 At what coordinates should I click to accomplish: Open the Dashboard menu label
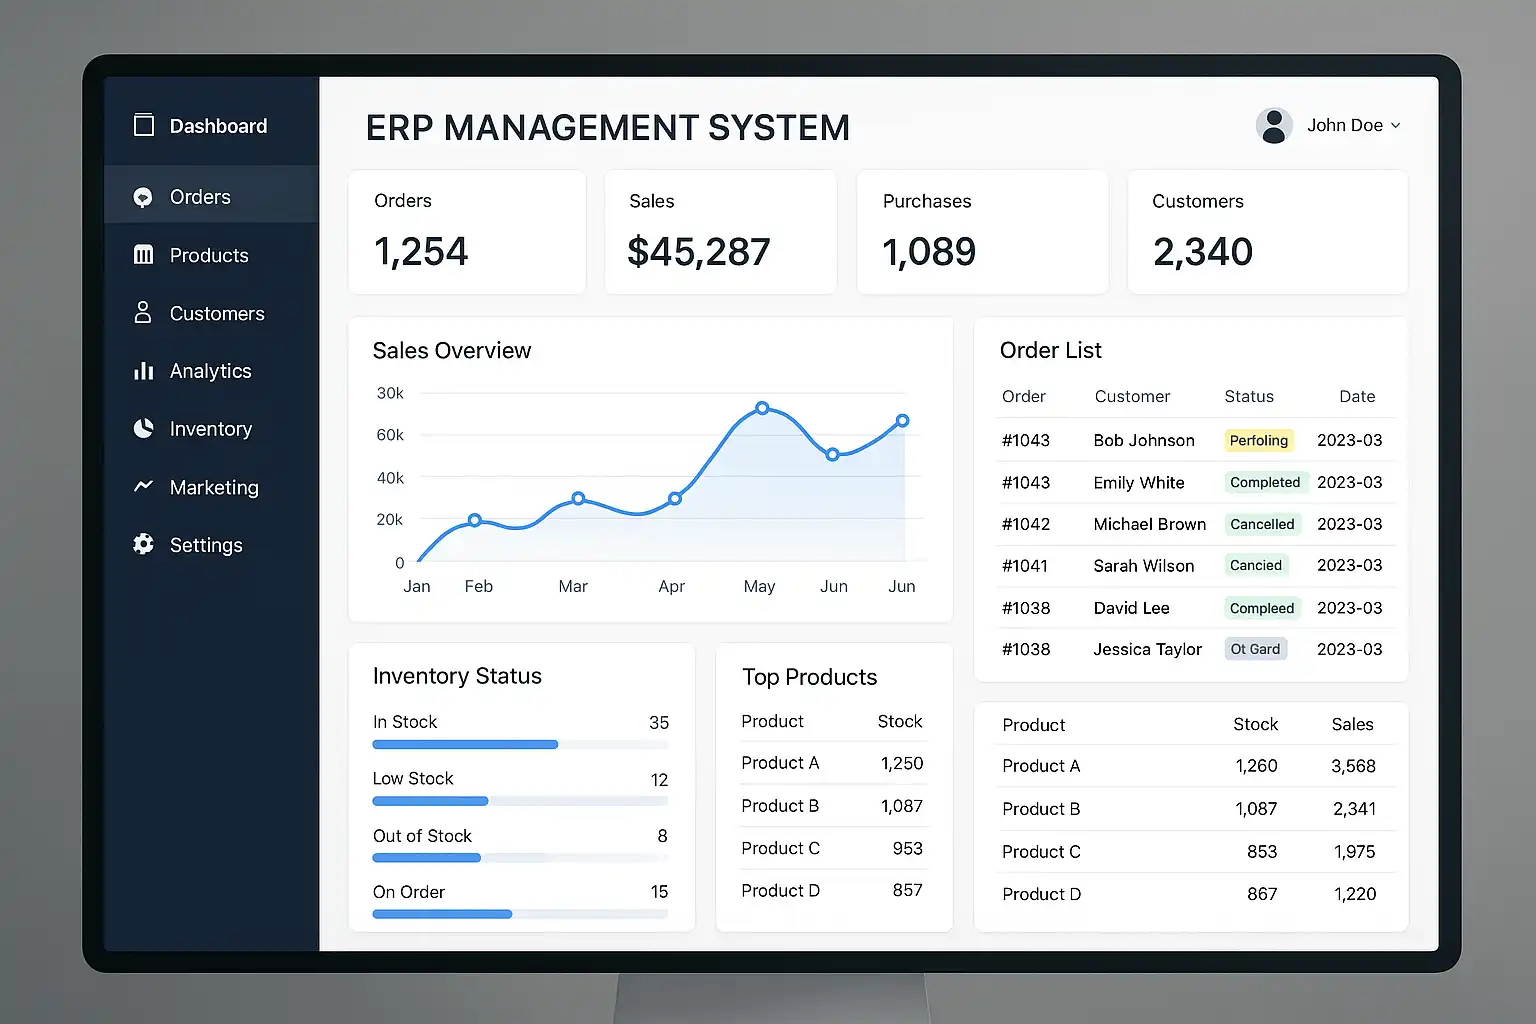click(x=218, y=126)
